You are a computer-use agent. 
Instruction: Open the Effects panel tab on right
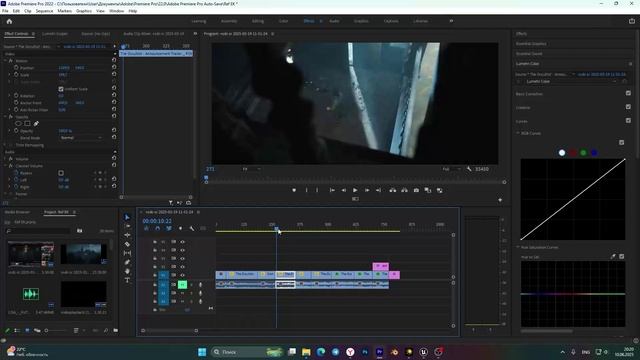[521, 33]
